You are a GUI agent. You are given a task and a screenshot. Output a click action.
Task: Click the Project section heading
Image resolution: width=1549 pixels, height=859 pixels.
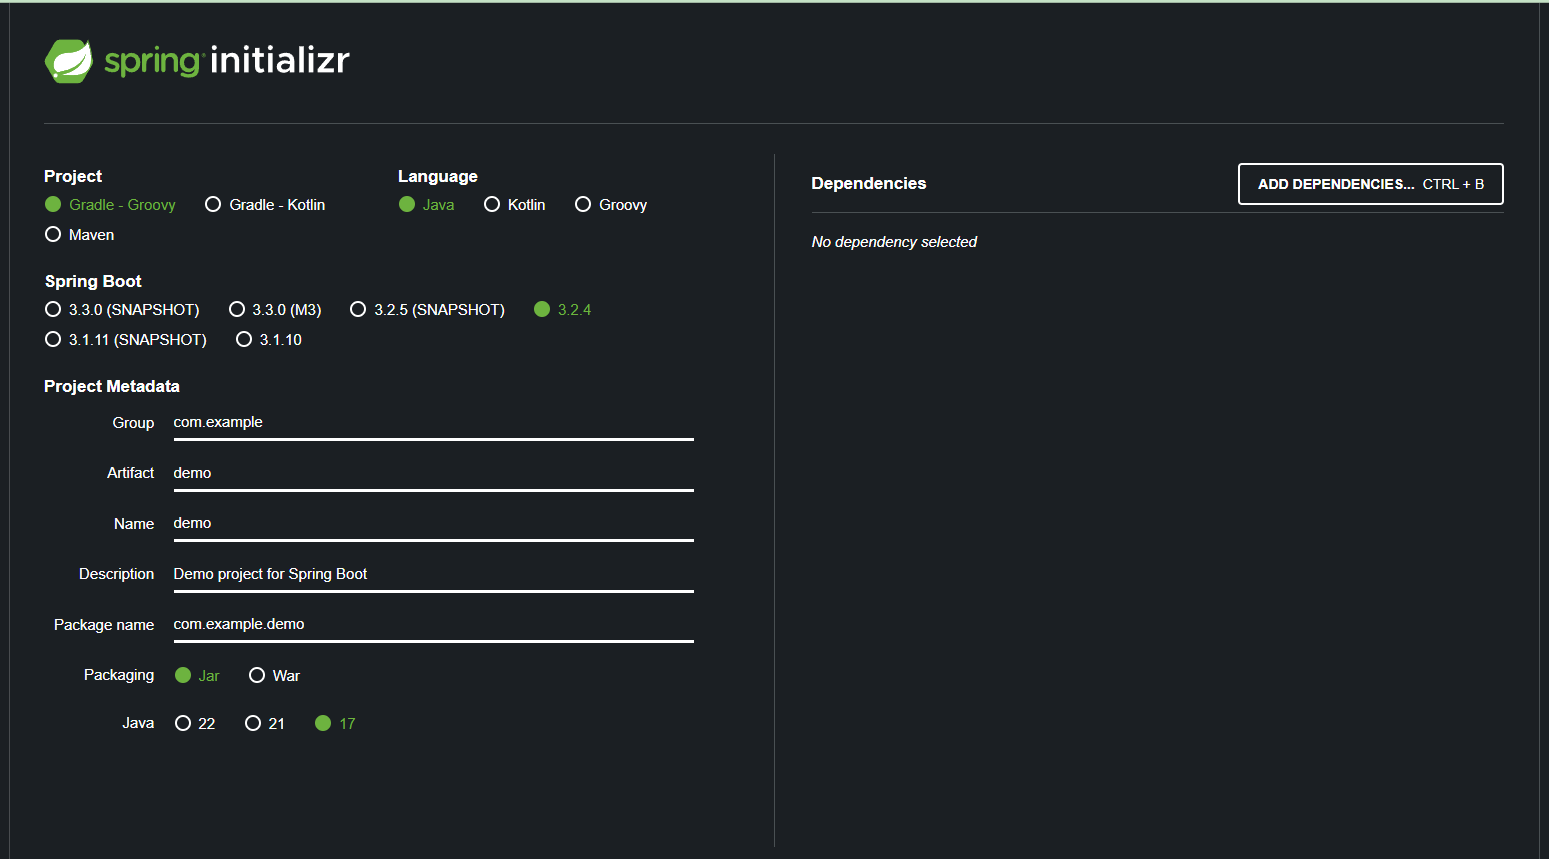73,176
